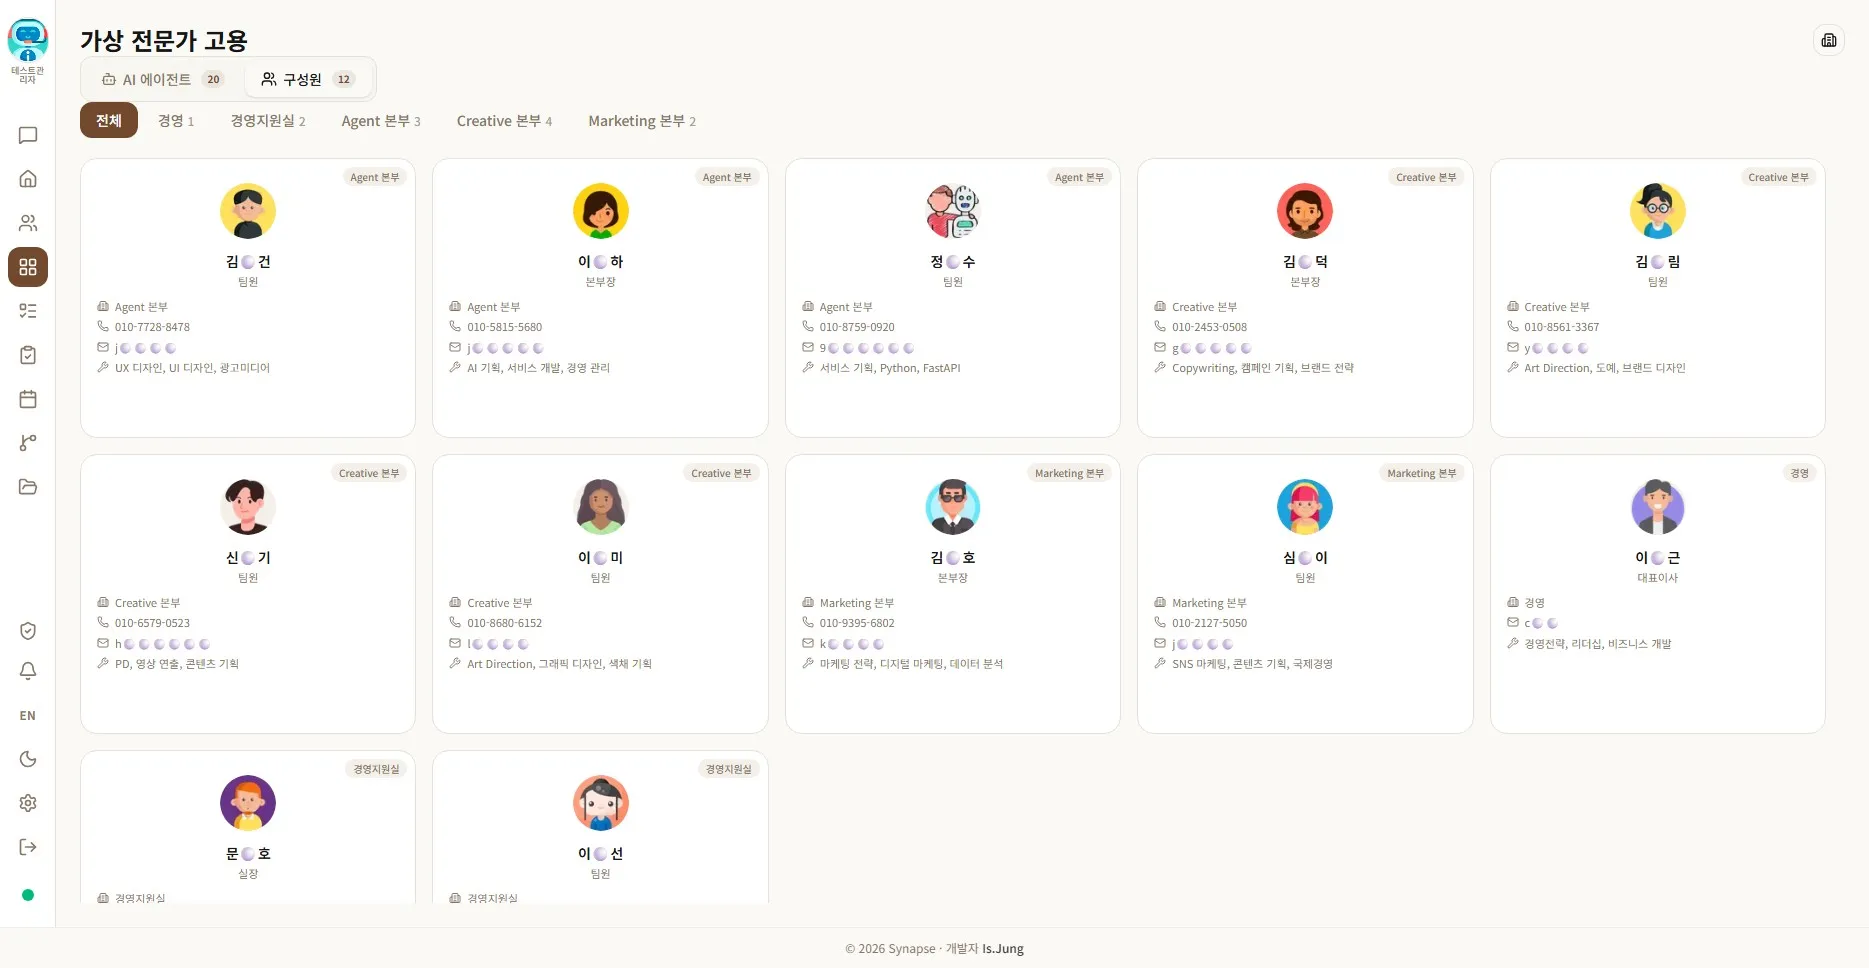Click avatar of 이○근 대표이사

click(x=1658, y=507)
